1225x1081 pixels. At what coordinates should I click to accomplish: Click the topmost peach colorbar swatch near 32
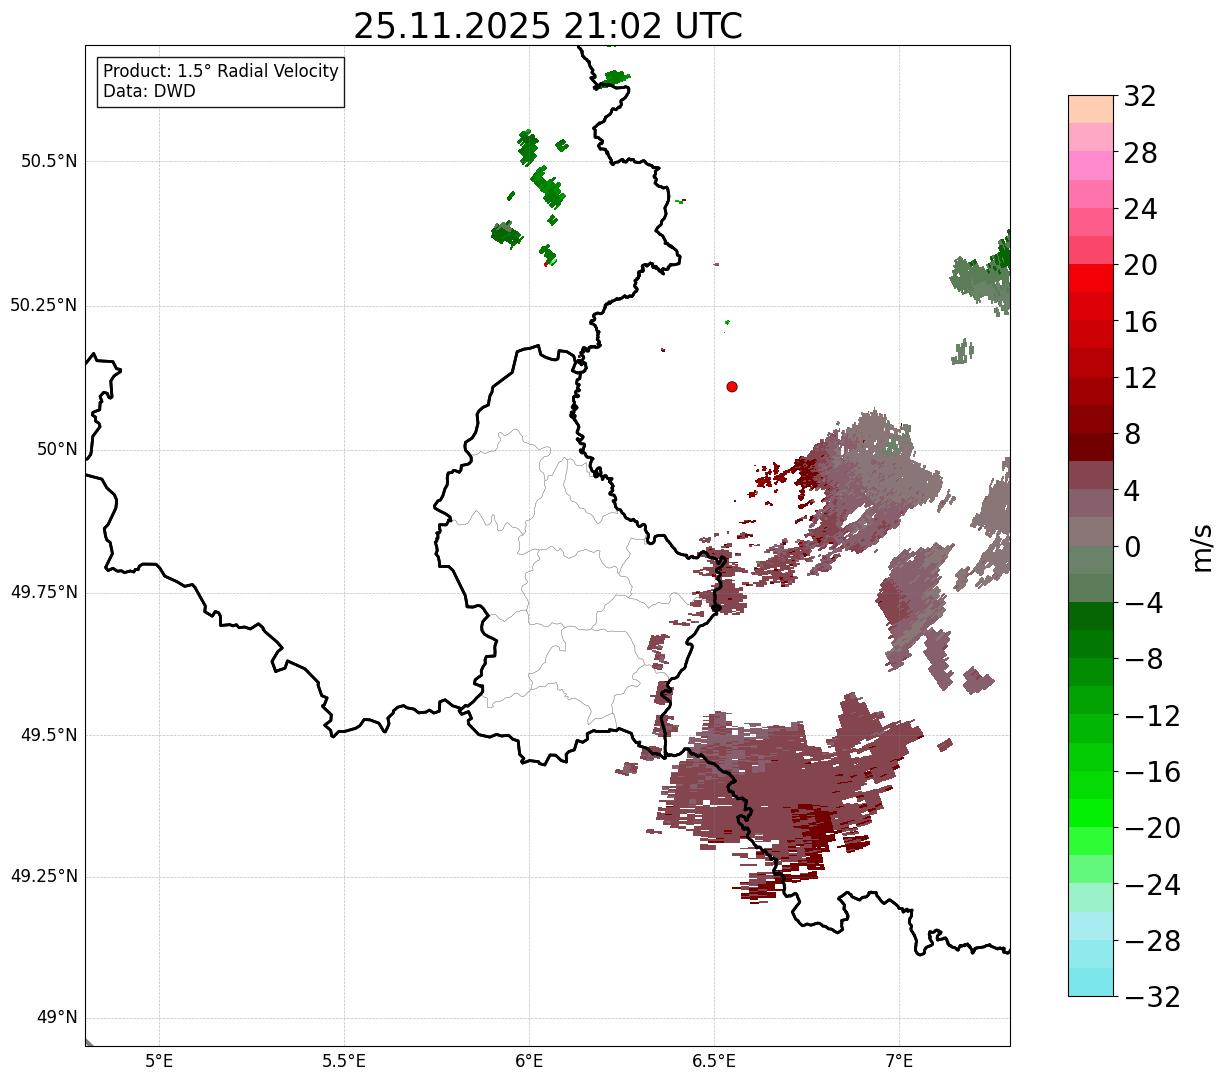pyautogui.click(x=1091, y=109)
